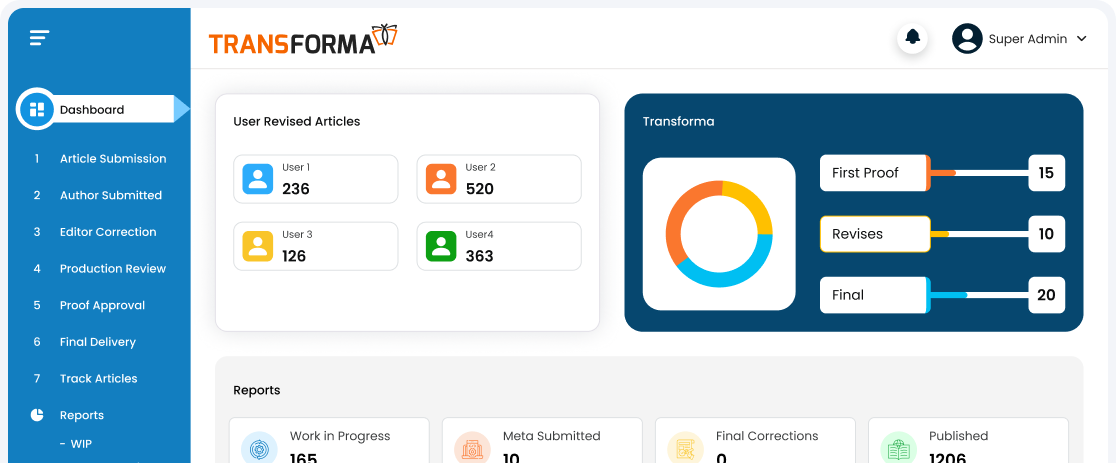Click the Published icon
The image size is (1116, 463).
point(898,449)
